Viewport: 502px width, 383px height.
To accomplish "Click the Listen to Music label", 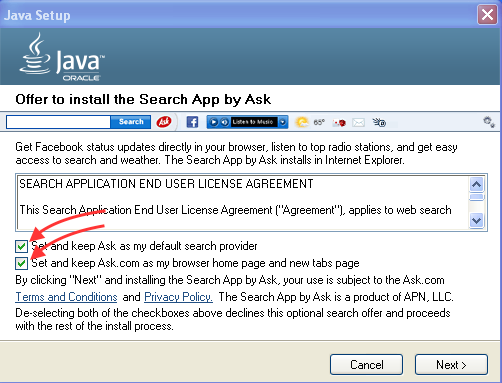I will [253, 122].
